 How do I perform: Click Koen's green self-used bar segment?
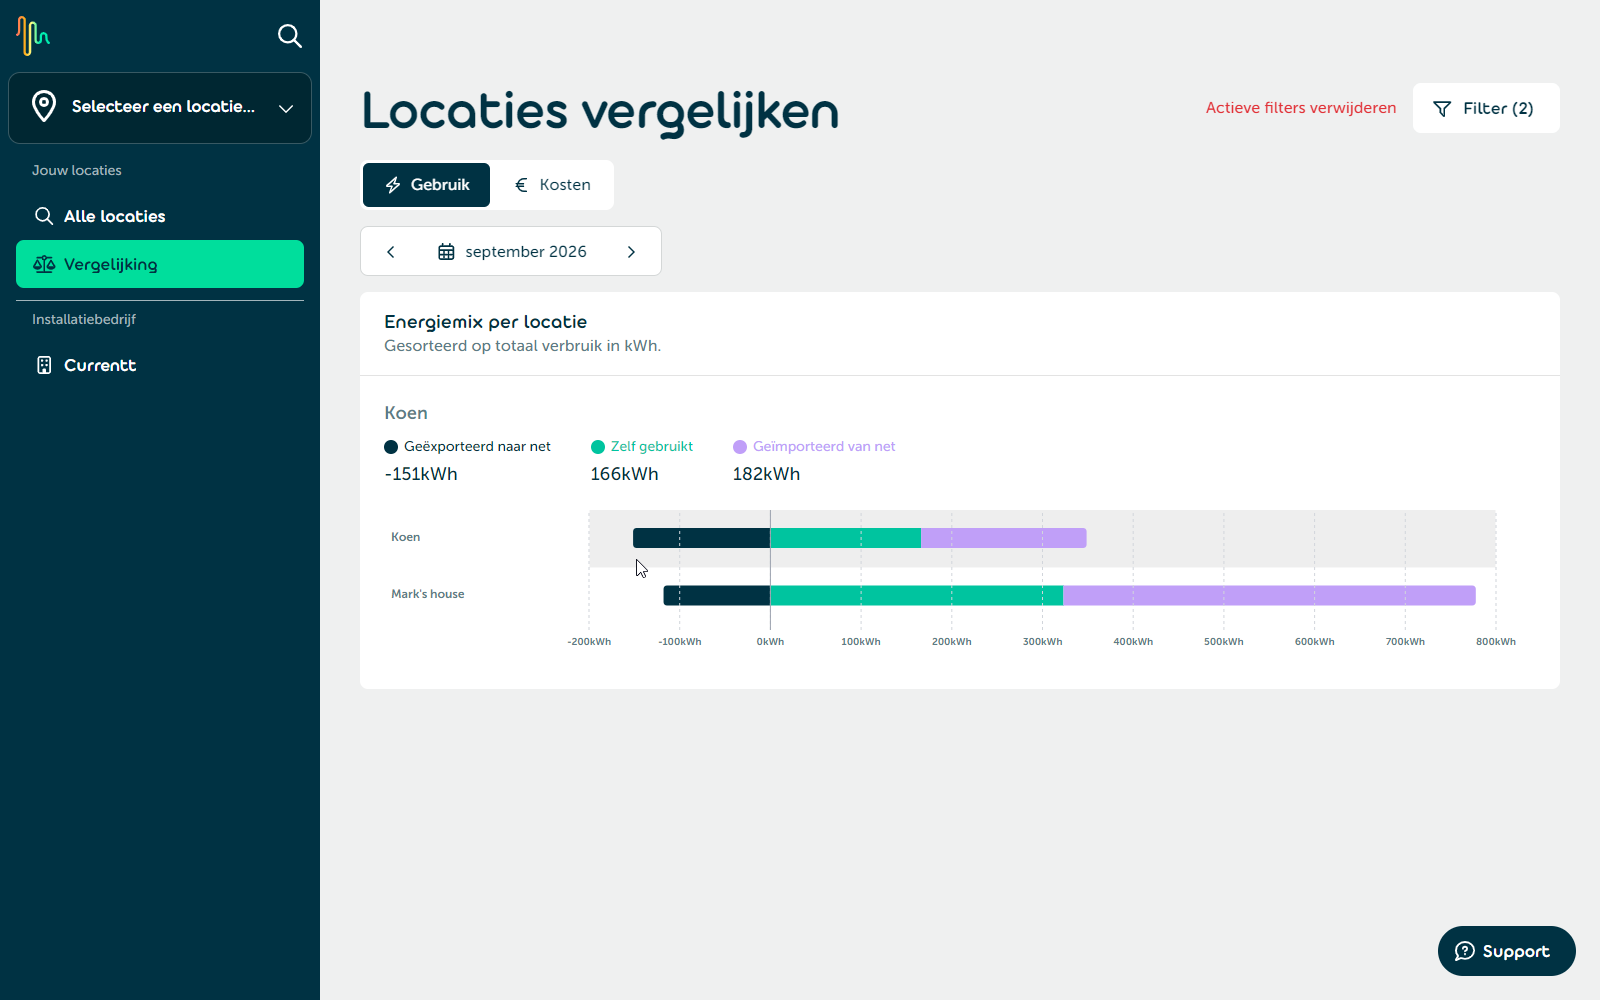coord(845,538)
